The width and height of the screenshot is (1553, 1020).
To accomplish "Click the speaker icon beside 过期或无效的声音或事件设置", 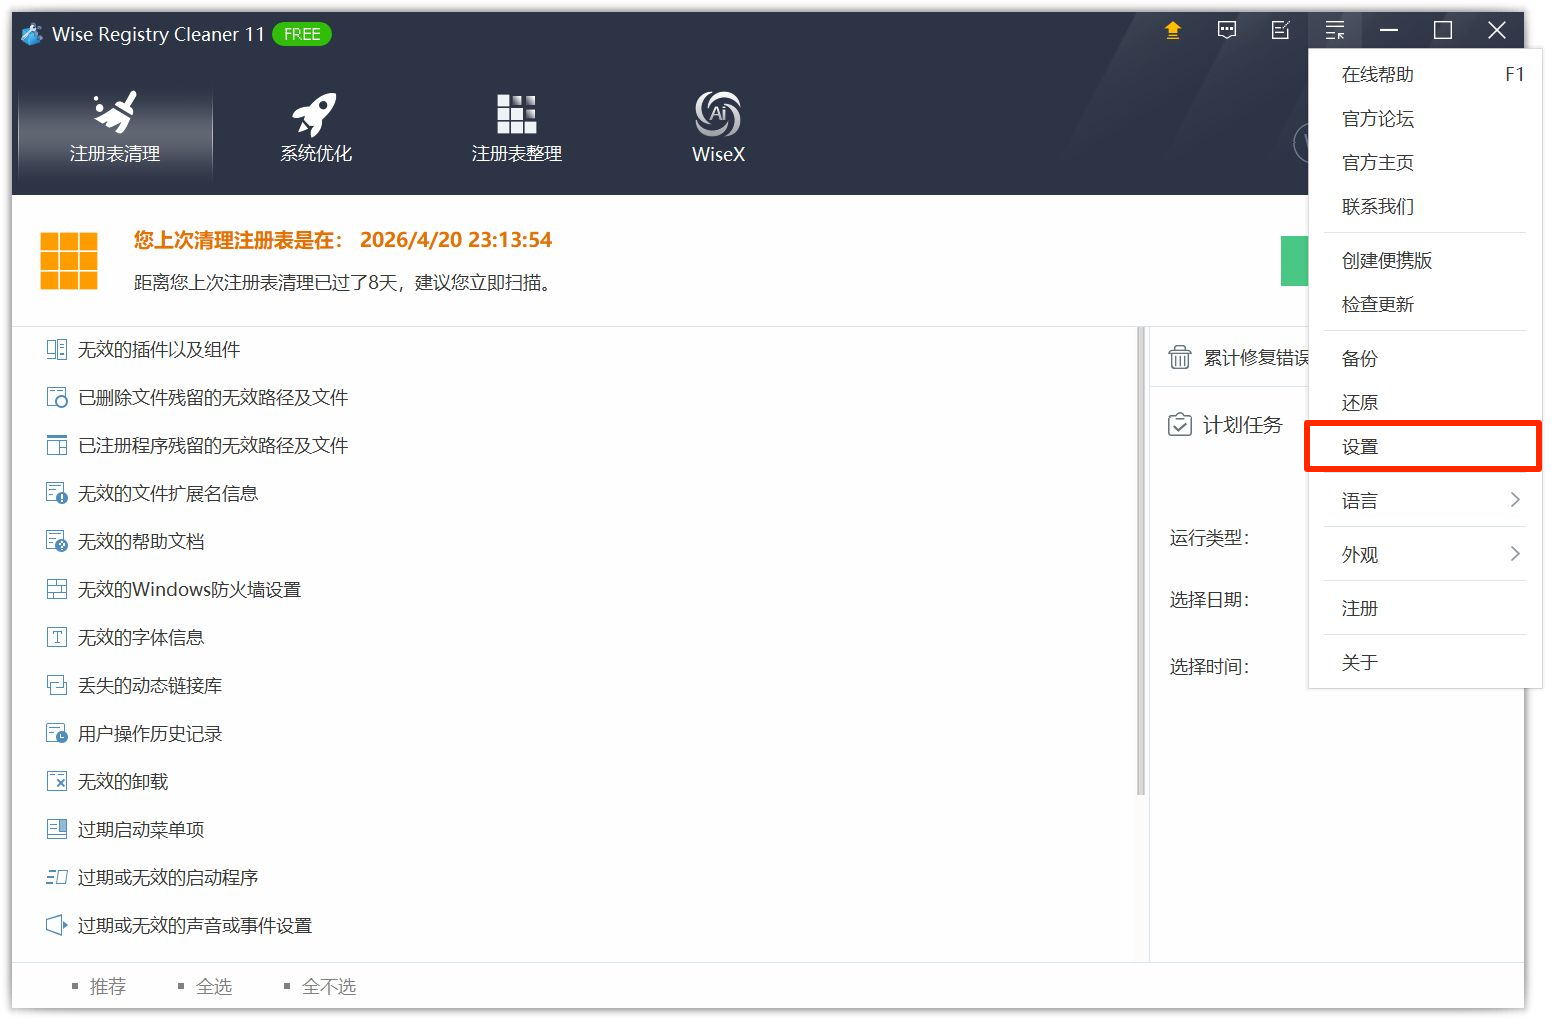I will coord(57,926).
